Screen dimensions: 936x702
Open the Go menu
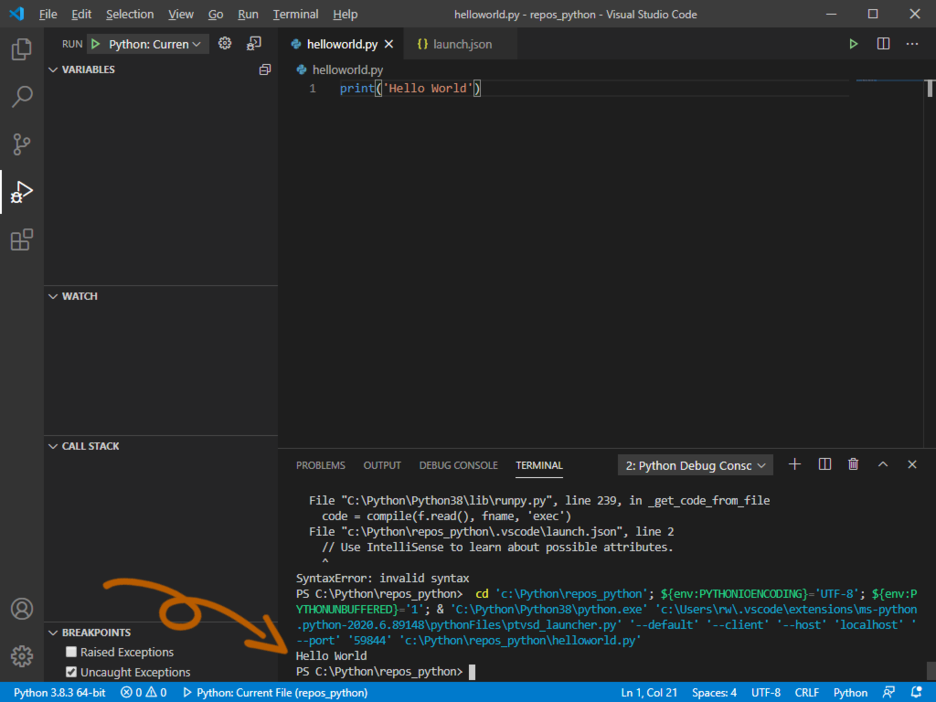tap(215, 14)
